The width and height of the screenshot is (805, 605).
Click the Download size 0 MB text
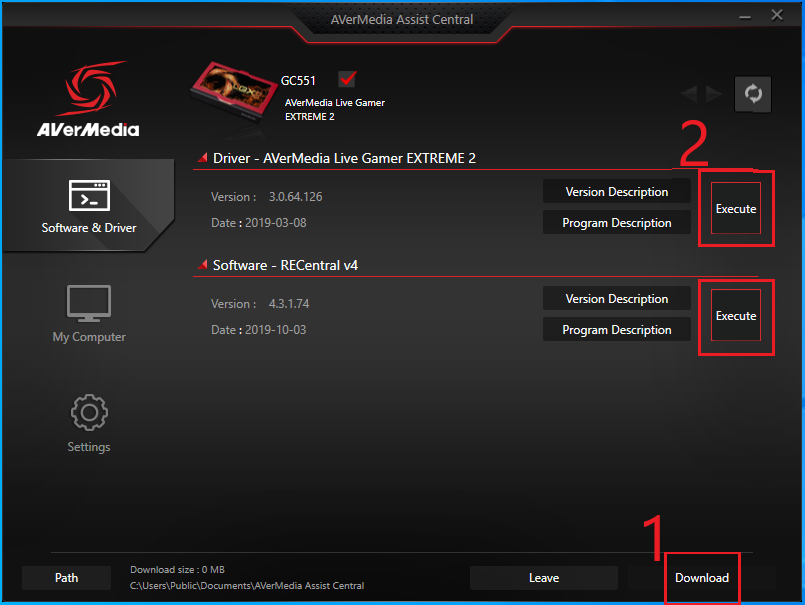(177, 570)
